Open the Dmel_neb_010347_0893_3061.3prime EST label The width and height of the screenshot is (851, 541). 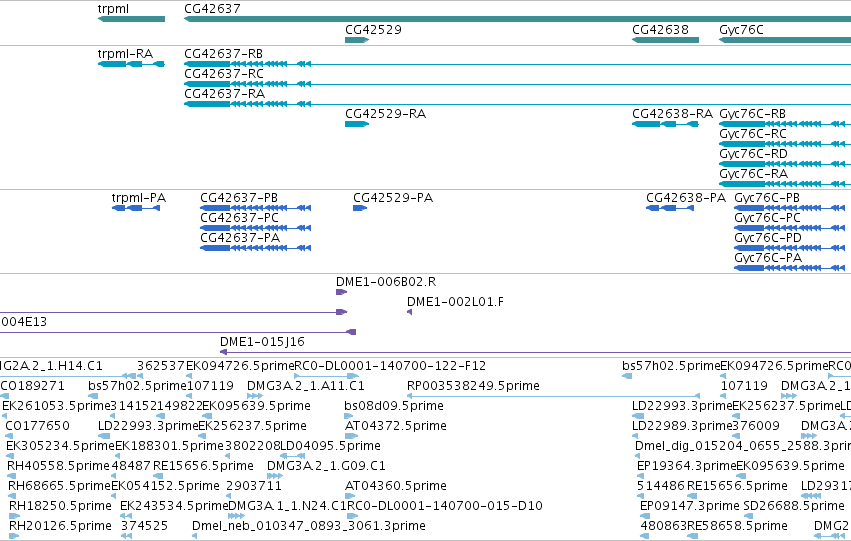point(309,526)
